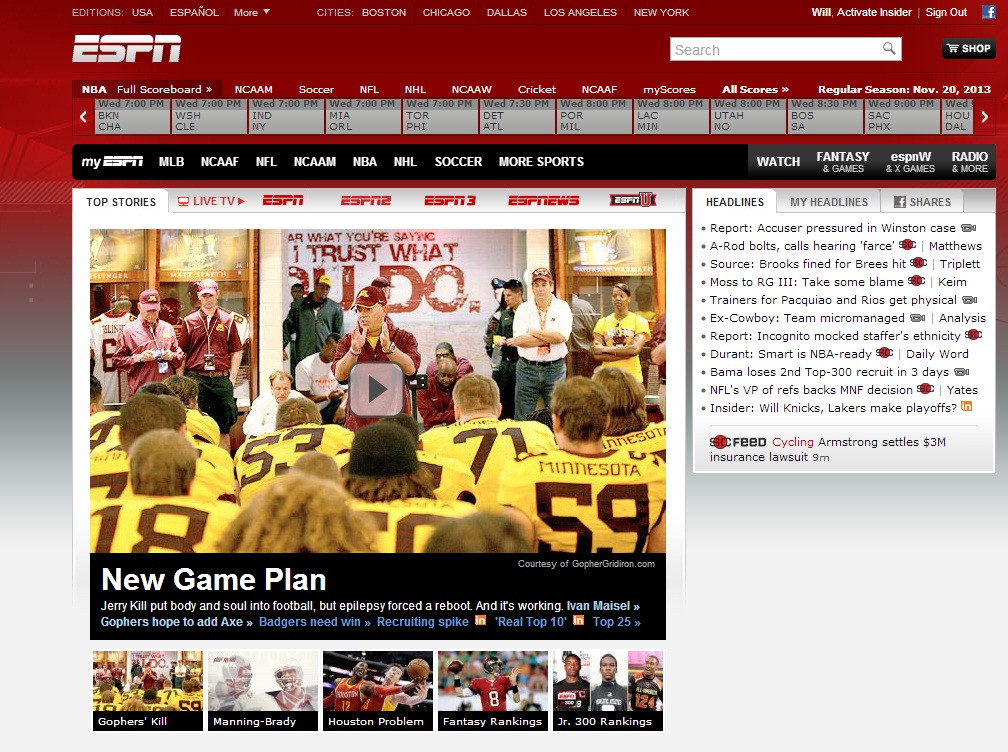Select Cricket scoreboard tab
The width and height of the screenshot is (1008, 752).
point(537,89)
